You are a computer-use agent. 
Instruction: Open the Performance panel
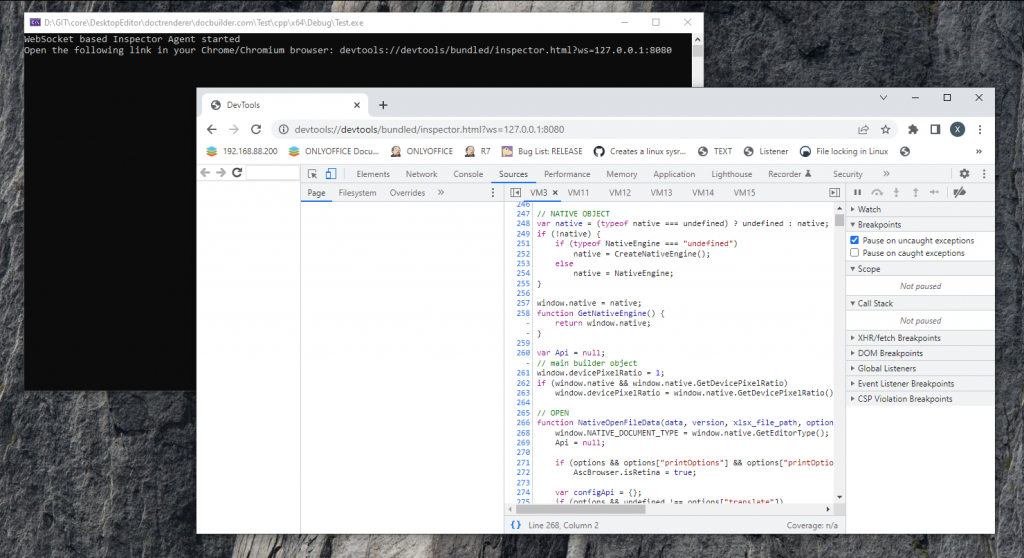pos(567,174)
